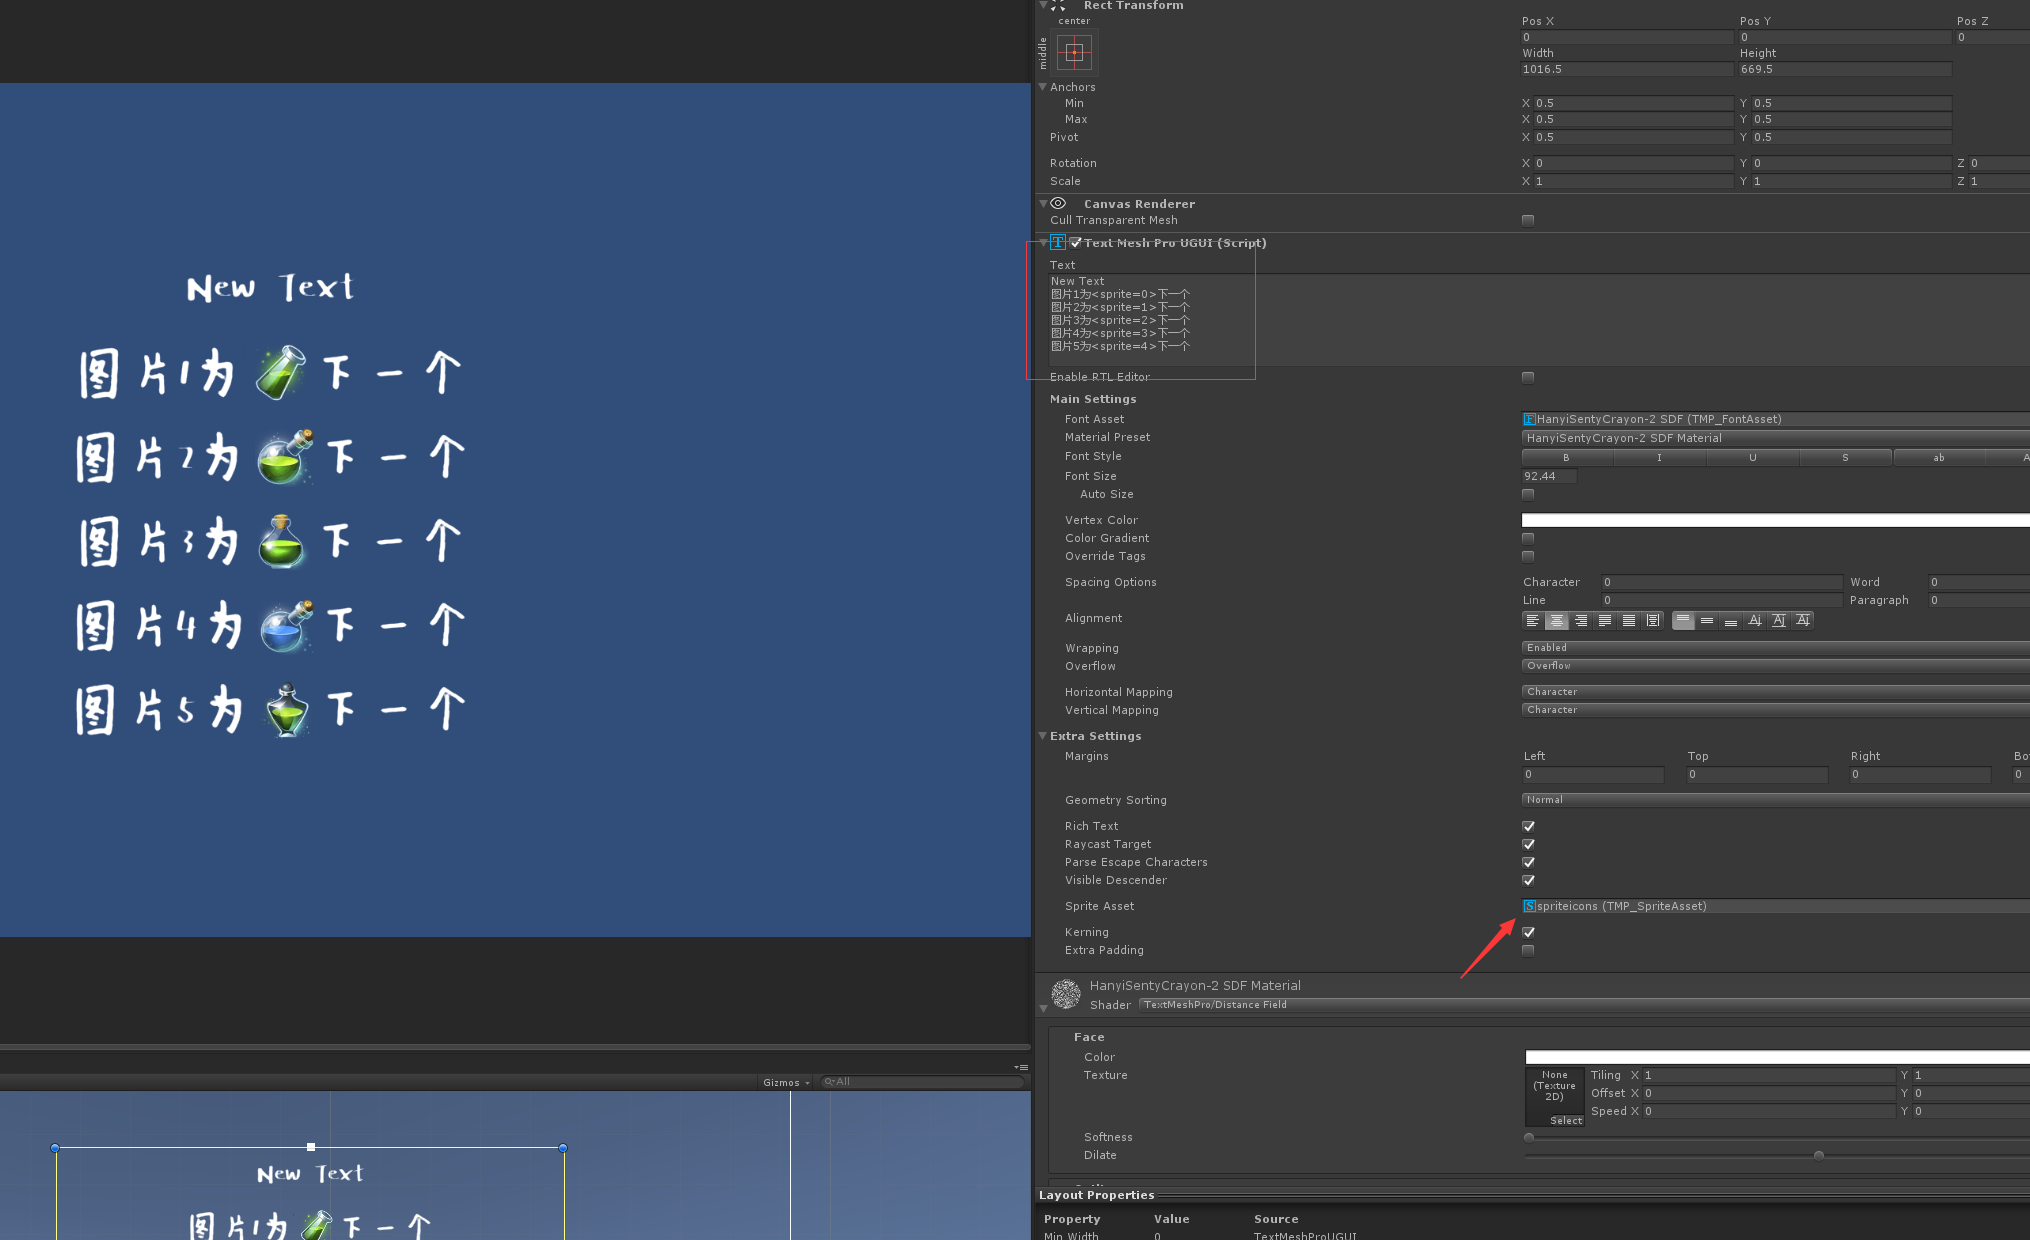Apply Underline font style
The image size is (2030, 1240).
coord(1752,457)
